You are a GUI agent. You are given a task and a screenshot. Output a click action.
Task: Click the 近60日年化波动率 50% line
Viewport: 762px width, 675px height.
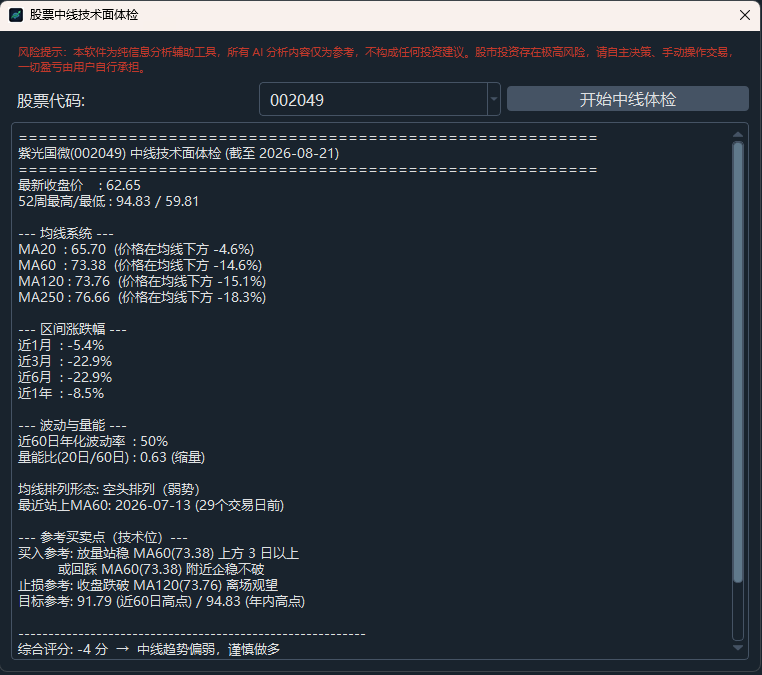(x=93, y=441)
